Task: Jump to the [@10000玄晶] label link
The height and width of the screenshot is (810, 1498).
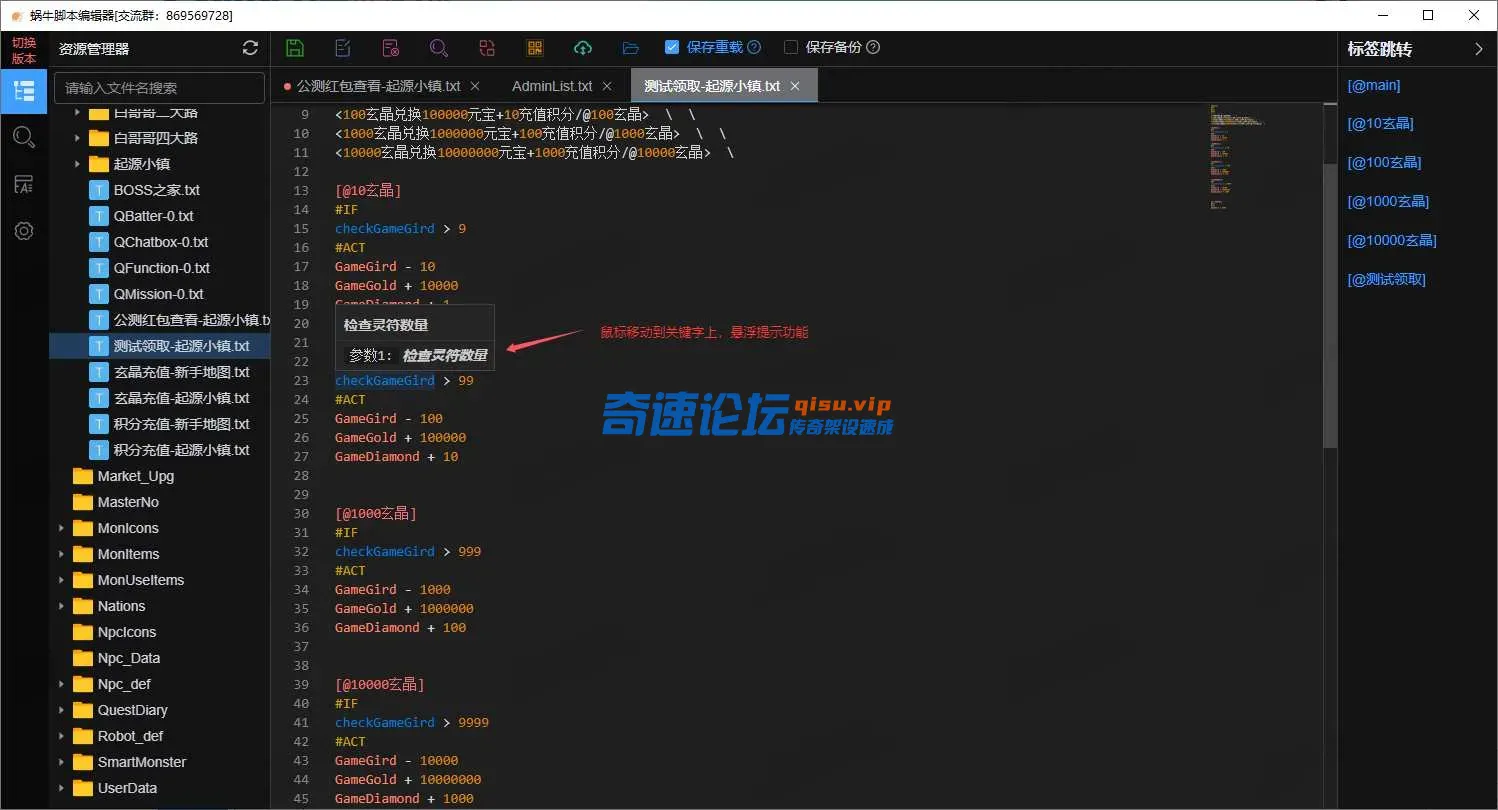Action: [x=1392, y=240]
